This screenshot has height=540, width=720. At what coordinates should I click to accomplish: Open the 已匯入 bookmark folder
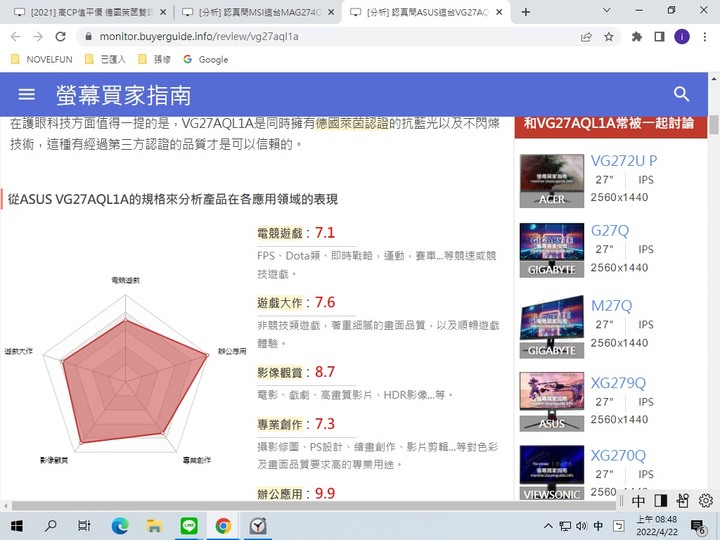click(105, 59)
